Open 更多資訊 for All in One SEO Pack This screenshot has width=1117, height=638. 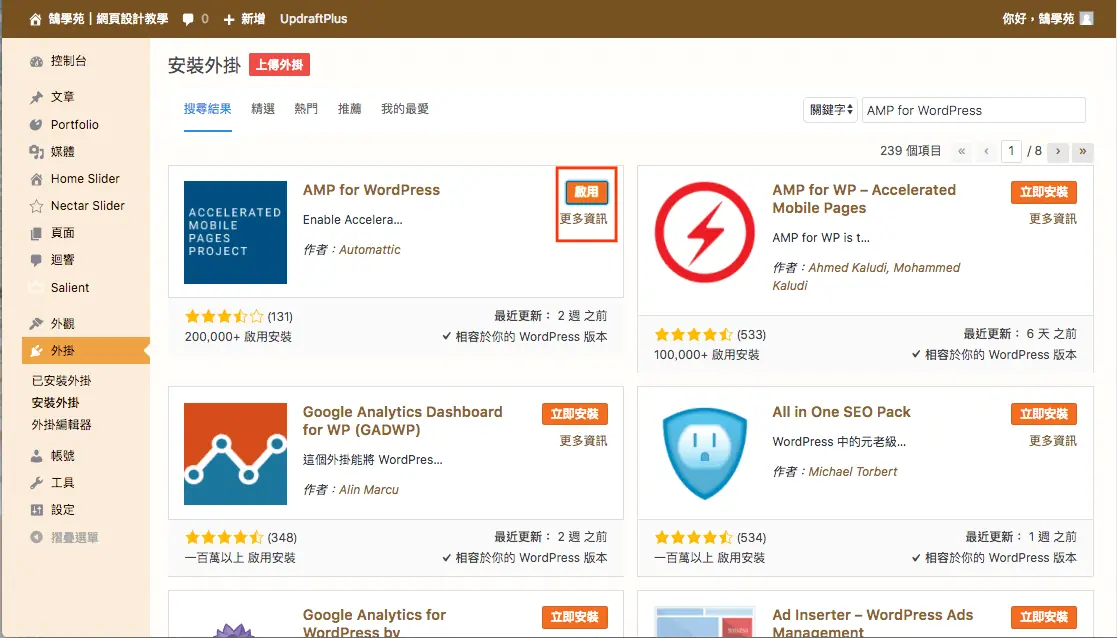tap(1053, 441)
